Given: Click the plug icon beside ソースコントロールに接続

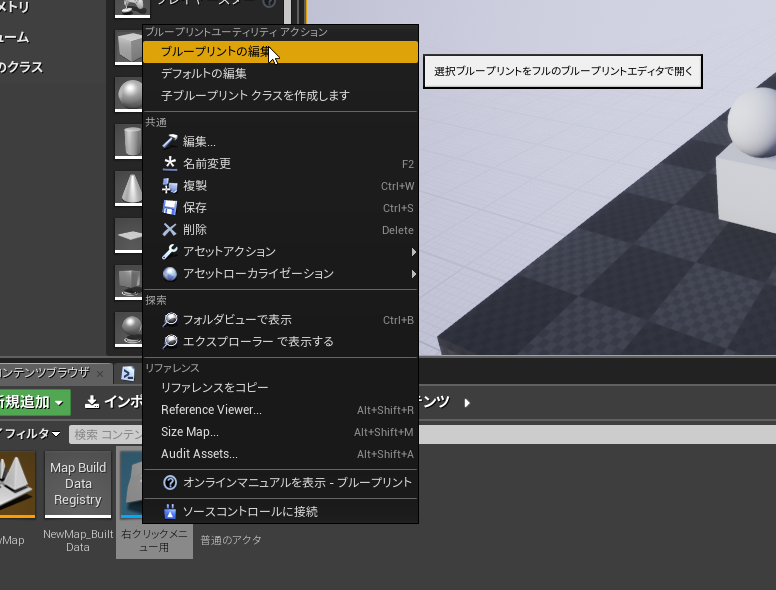Looking at the screenshot, I should pyautogui.click(x=170, y=512).
